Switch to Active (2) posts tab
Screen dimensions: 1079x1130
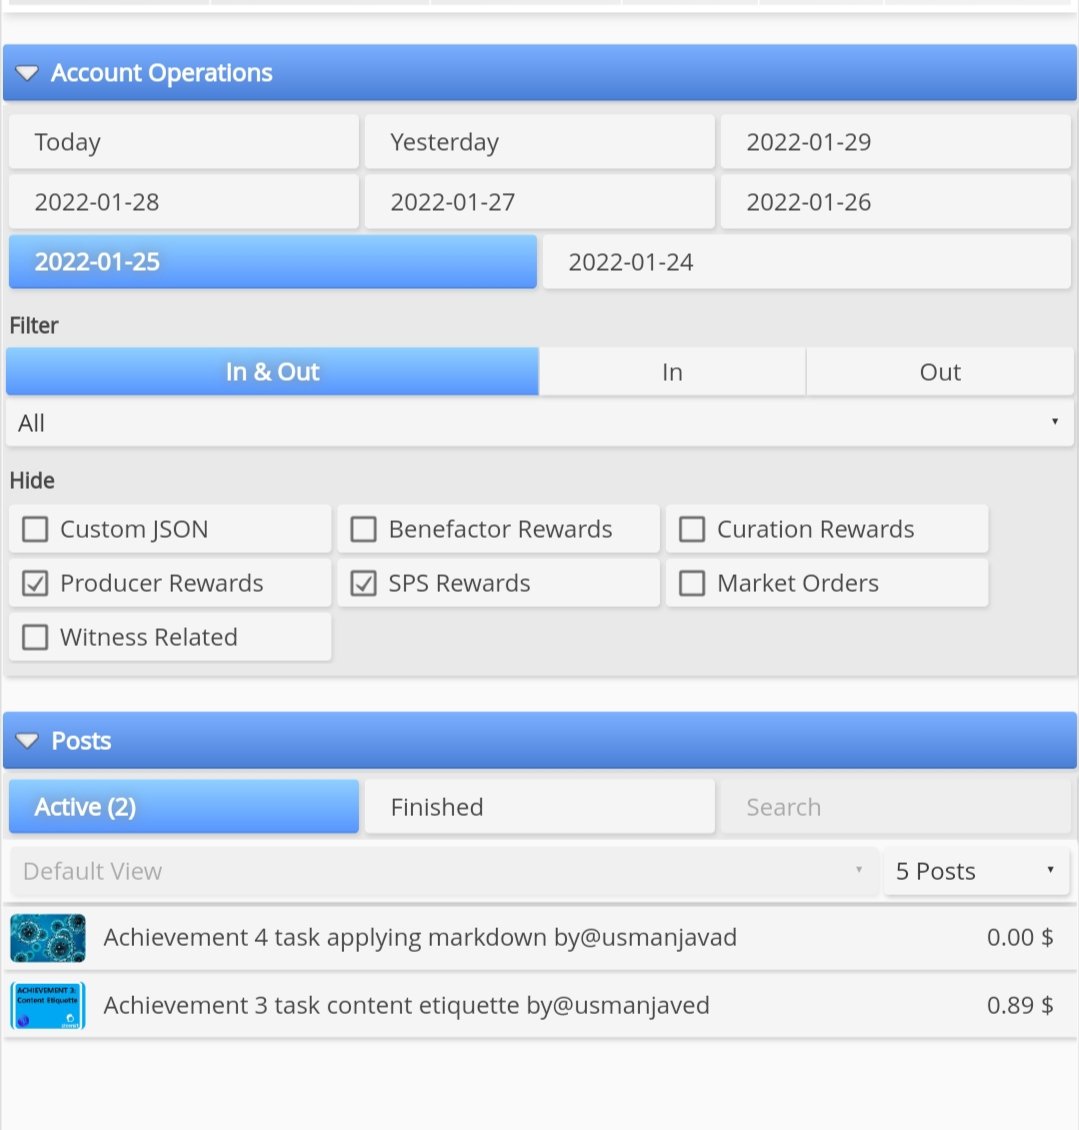point(184,806)
